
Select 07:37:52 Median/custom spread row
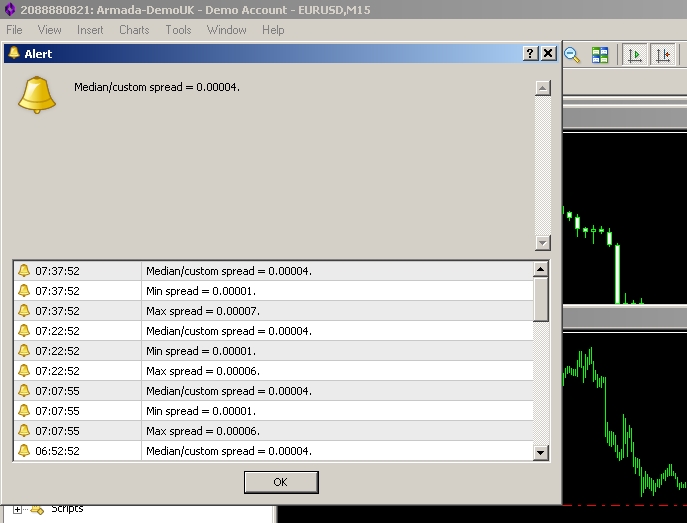pos(273,271)
